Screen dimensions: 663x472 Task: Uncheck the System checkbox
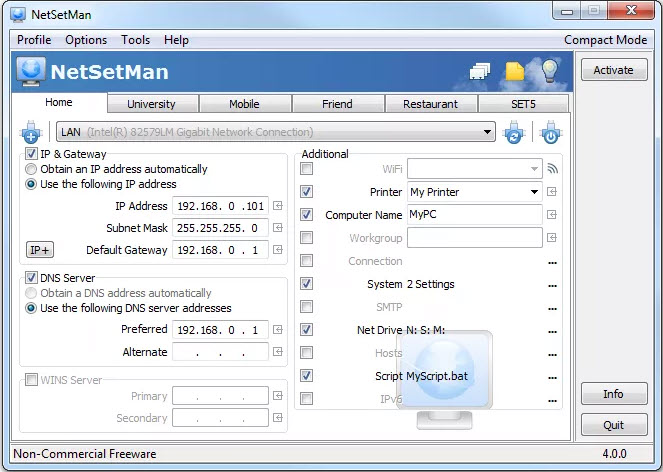(307, 283)
